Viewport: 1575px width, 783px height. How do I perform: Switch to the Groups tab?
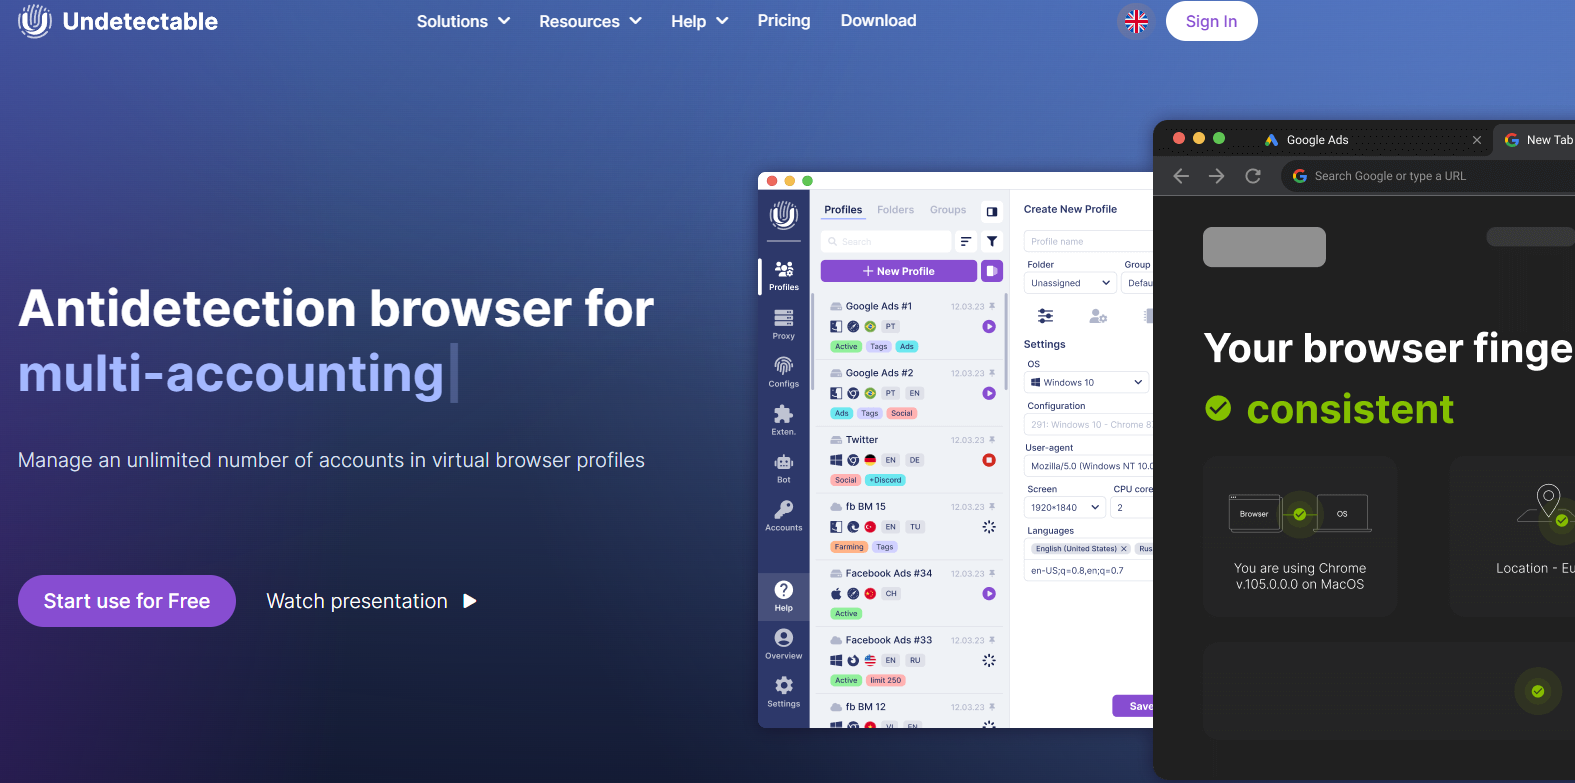(948, 210)
